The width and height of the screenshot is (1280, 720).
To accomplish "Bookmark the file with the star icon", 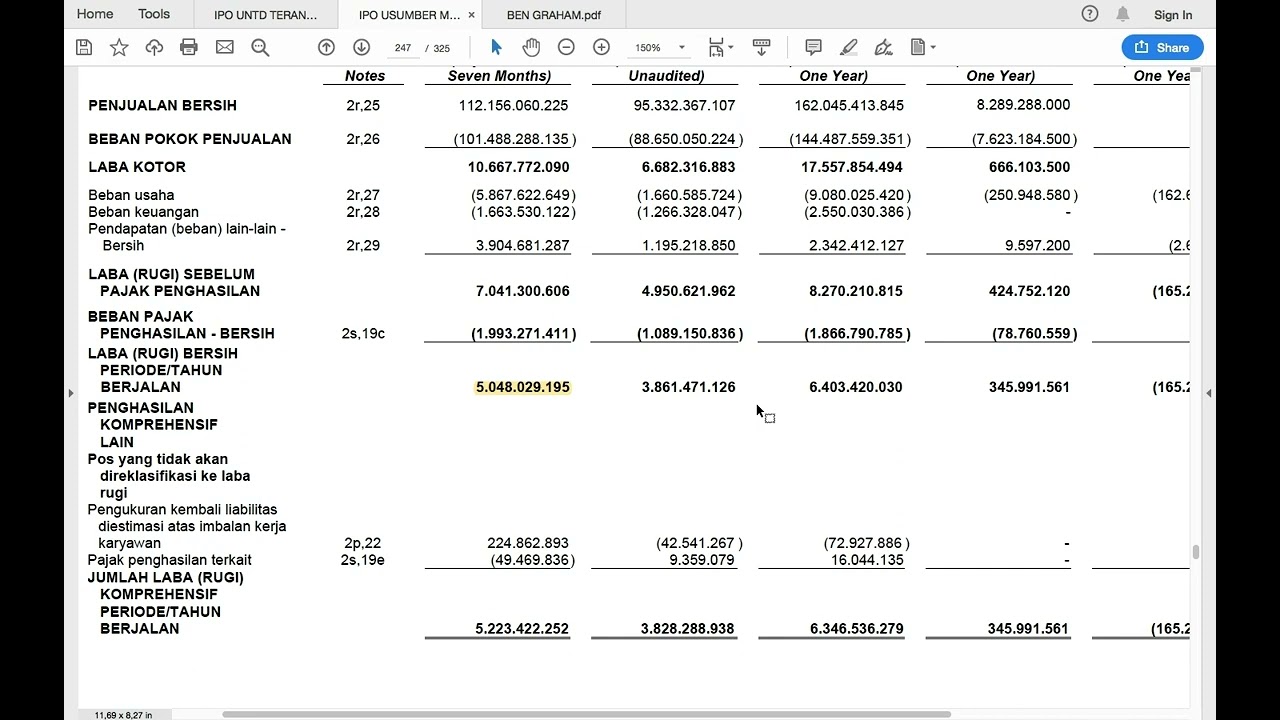I will [x=119, y=47].
